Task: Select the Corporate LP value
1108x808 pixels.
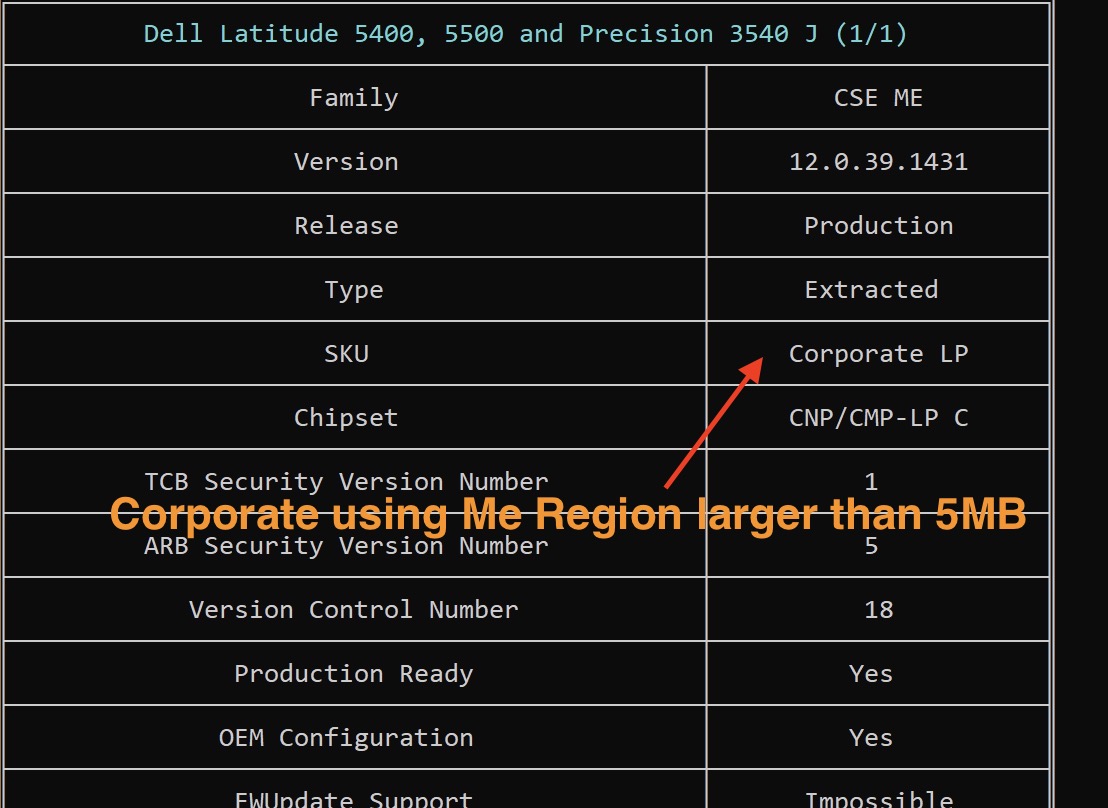Action: (878, 353)
